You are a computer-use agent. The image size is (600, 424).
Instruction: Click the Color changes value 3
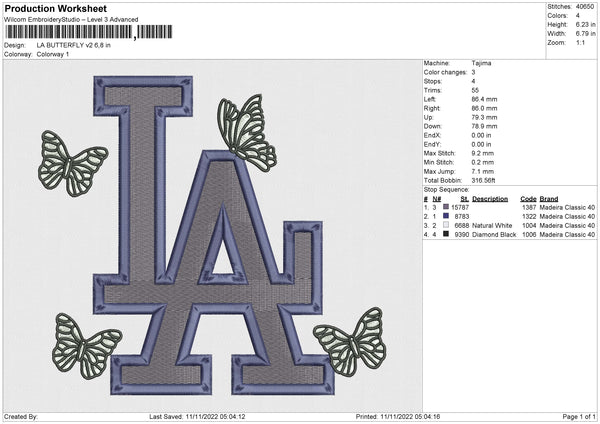473,72
